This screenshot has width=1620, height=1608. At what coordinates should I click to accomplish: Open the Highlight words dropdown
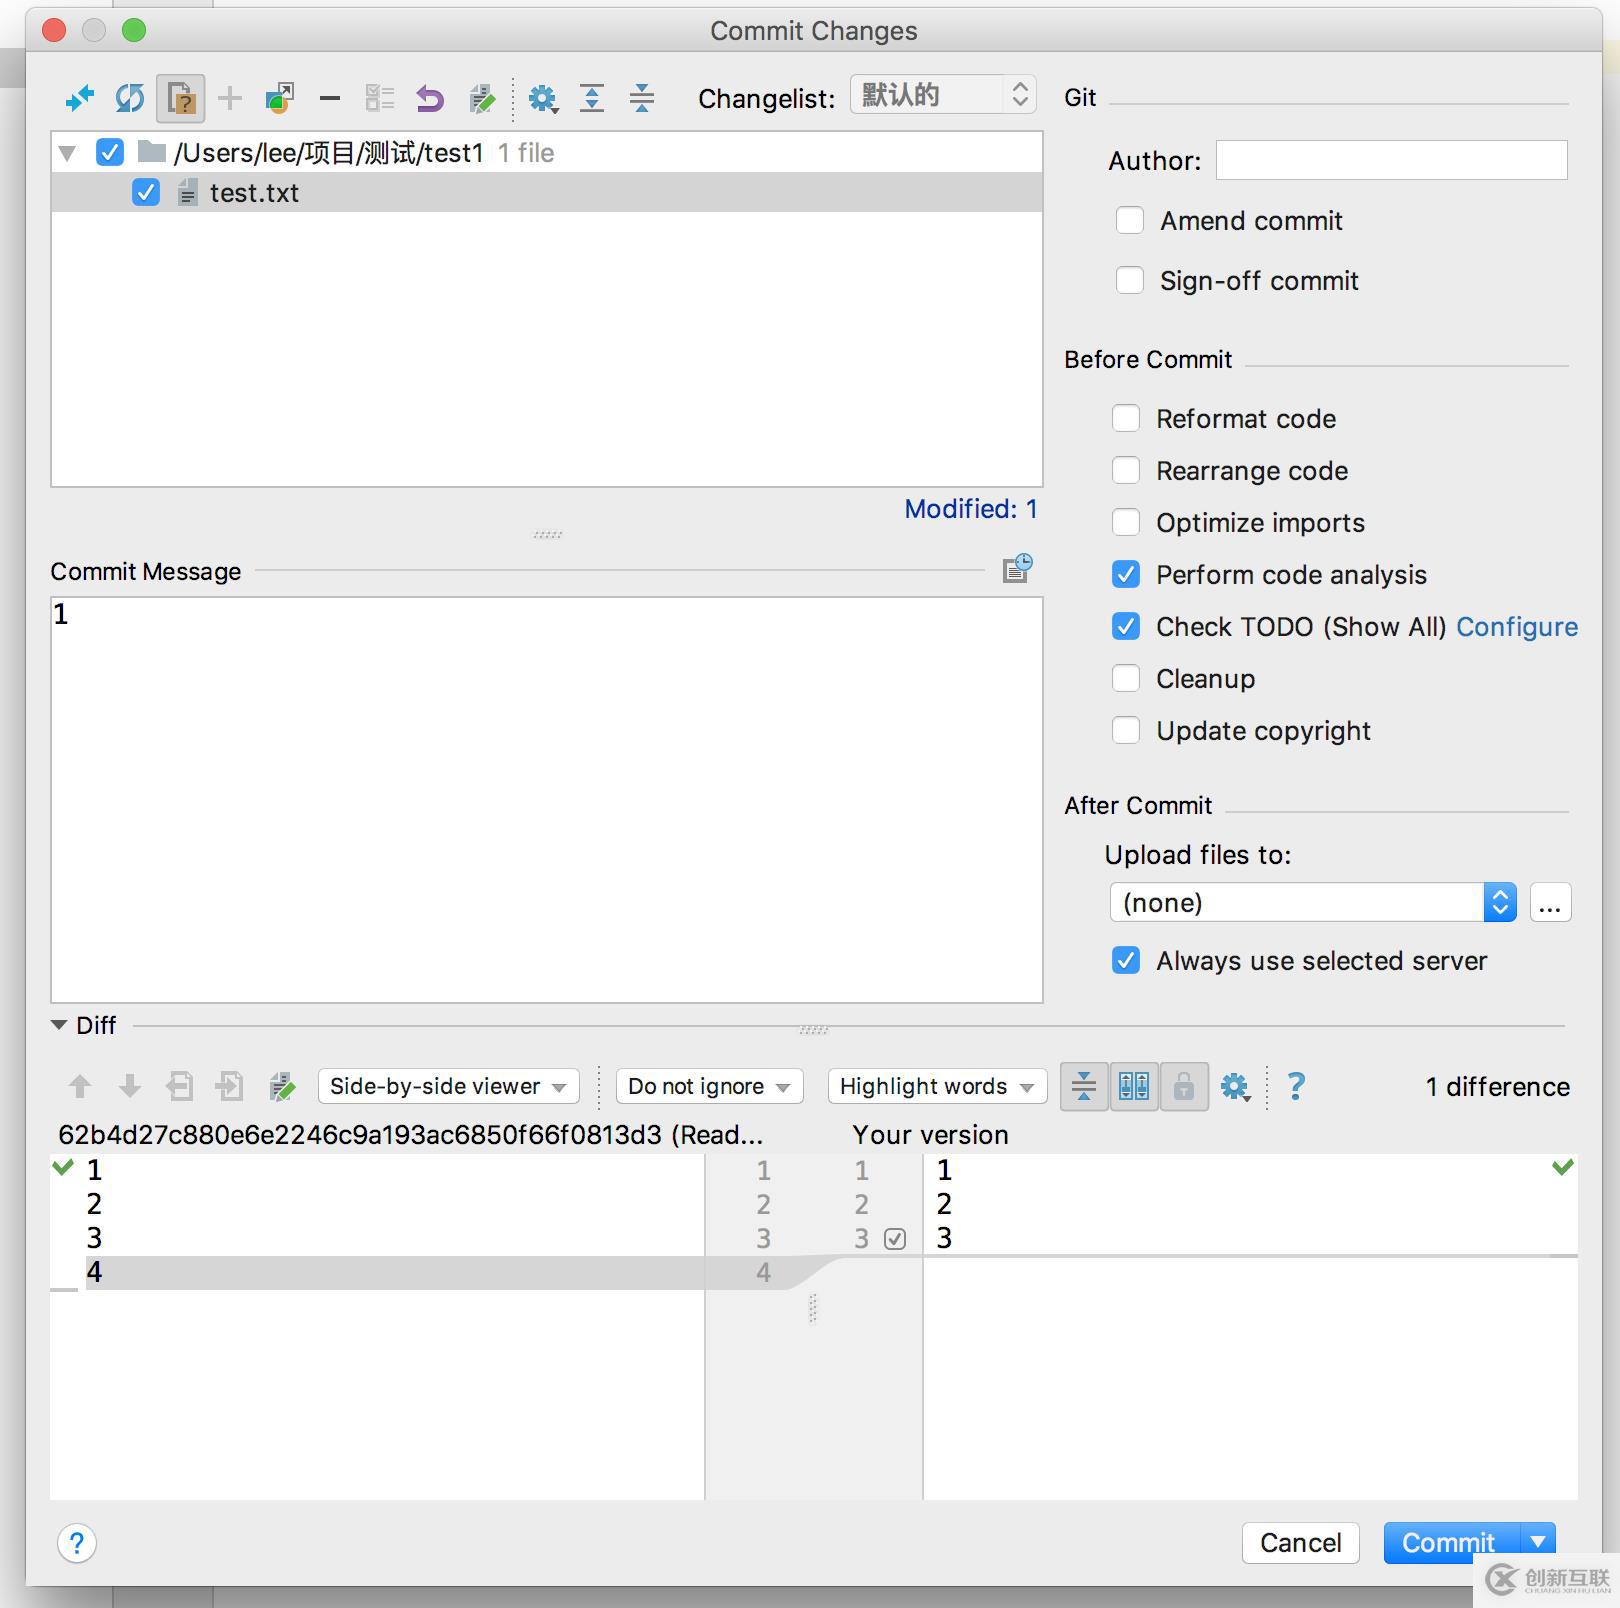938,1086
